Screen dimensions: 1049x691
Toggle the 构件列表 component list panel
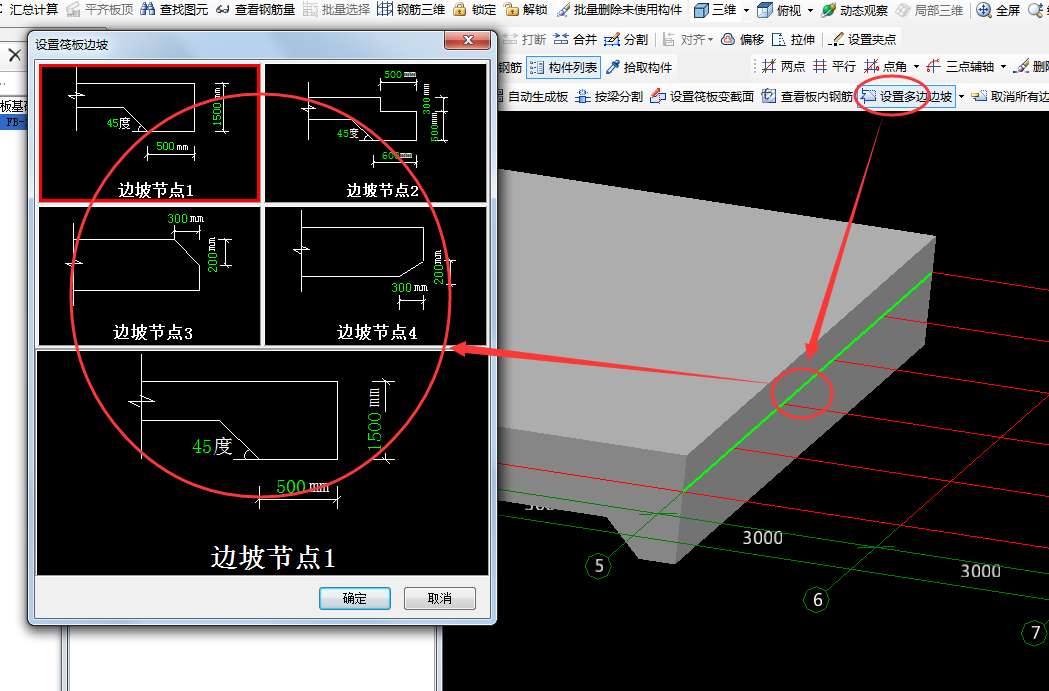click(x=563, y=67)
